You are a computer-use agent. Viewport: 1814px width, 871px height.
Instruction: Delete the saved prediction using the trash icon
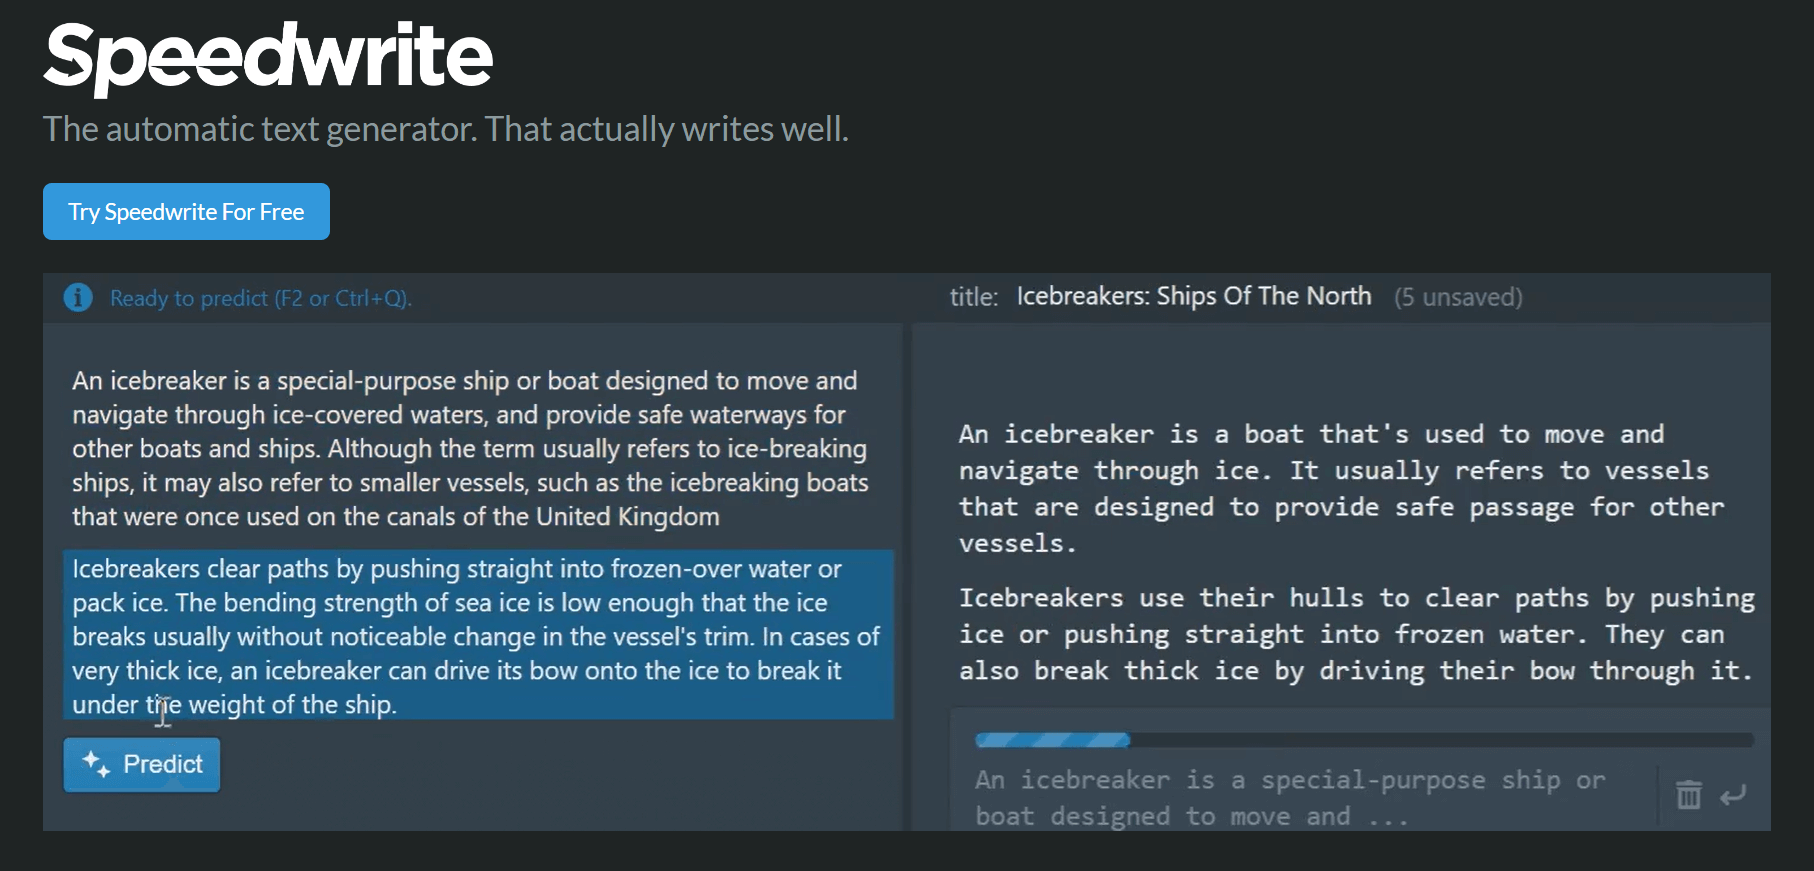[1688, 794]
